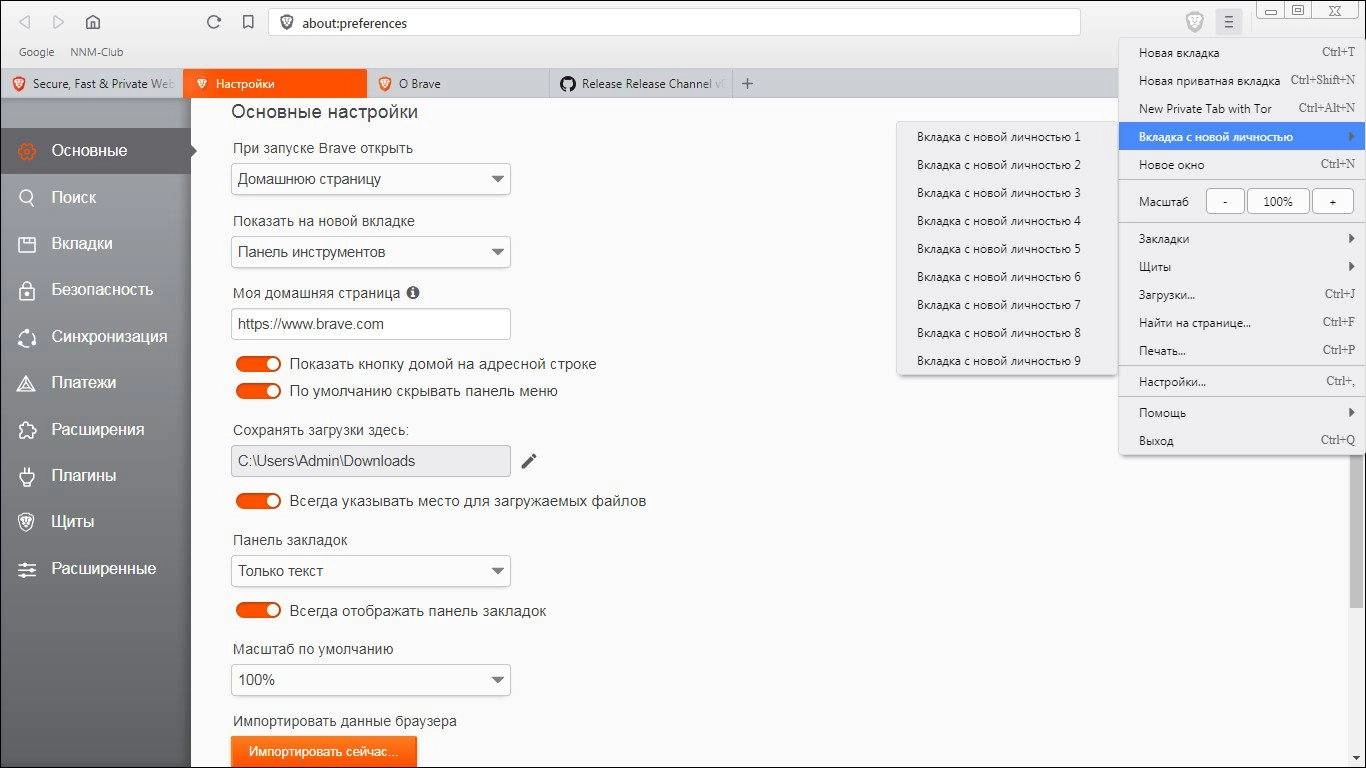
Task: Click Импортировать сейчас... button
Action: point(323,752)
